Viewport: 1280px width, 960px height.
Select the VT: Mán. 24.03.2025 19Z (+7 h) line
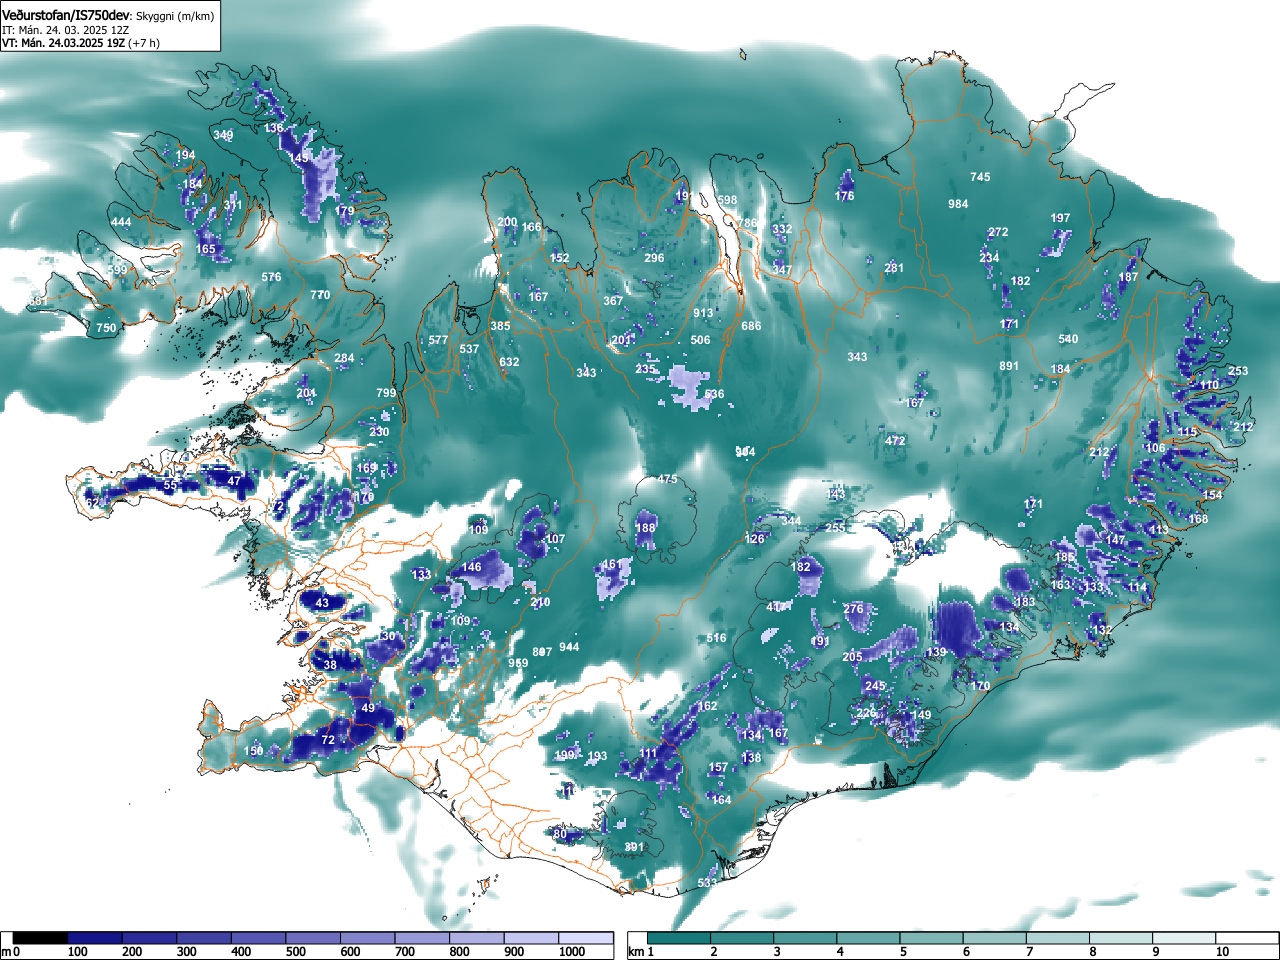point(81,43)
